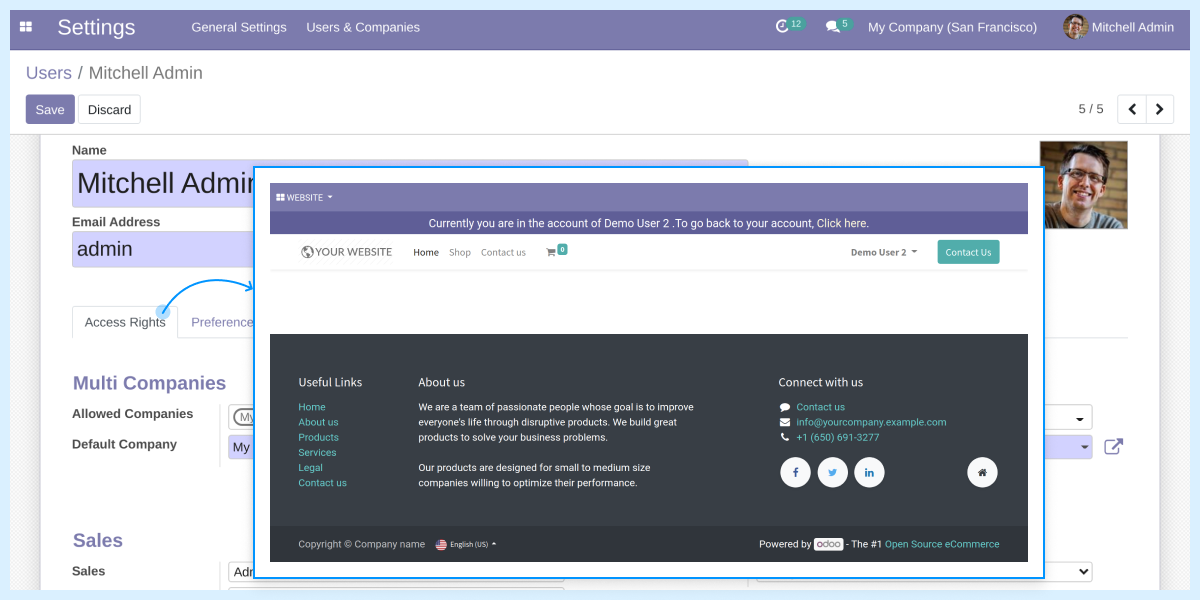Select the Access Rights tab
This screenshot has width=1200, height=600.
pyautogui.click(x=124, y=322)
